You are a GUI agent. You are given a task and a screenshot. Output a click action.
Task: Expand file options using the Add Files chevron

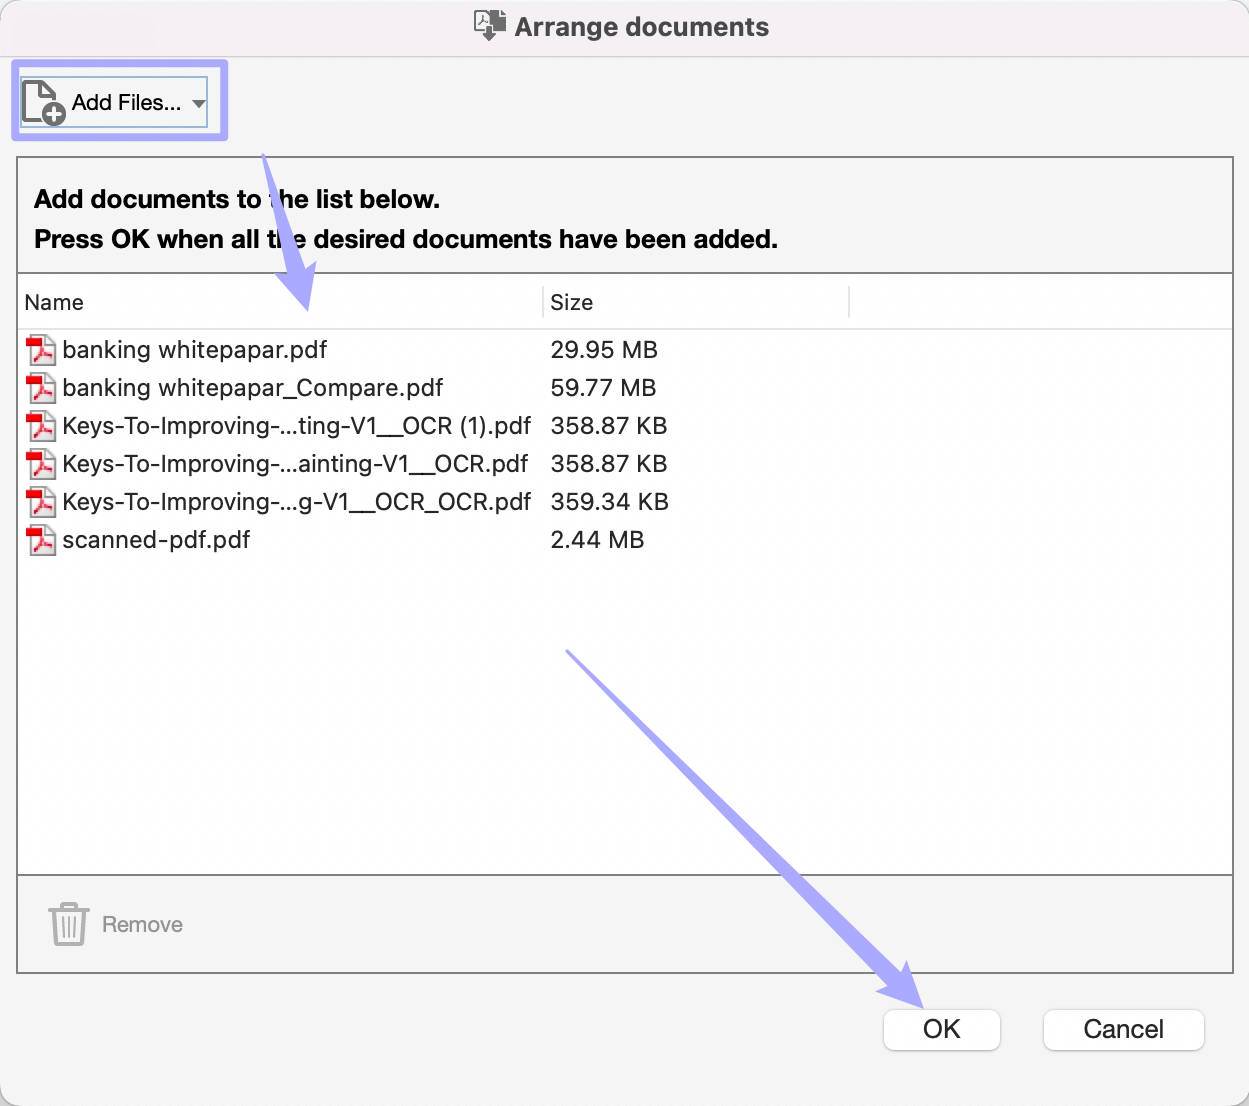tap(198, 101)
